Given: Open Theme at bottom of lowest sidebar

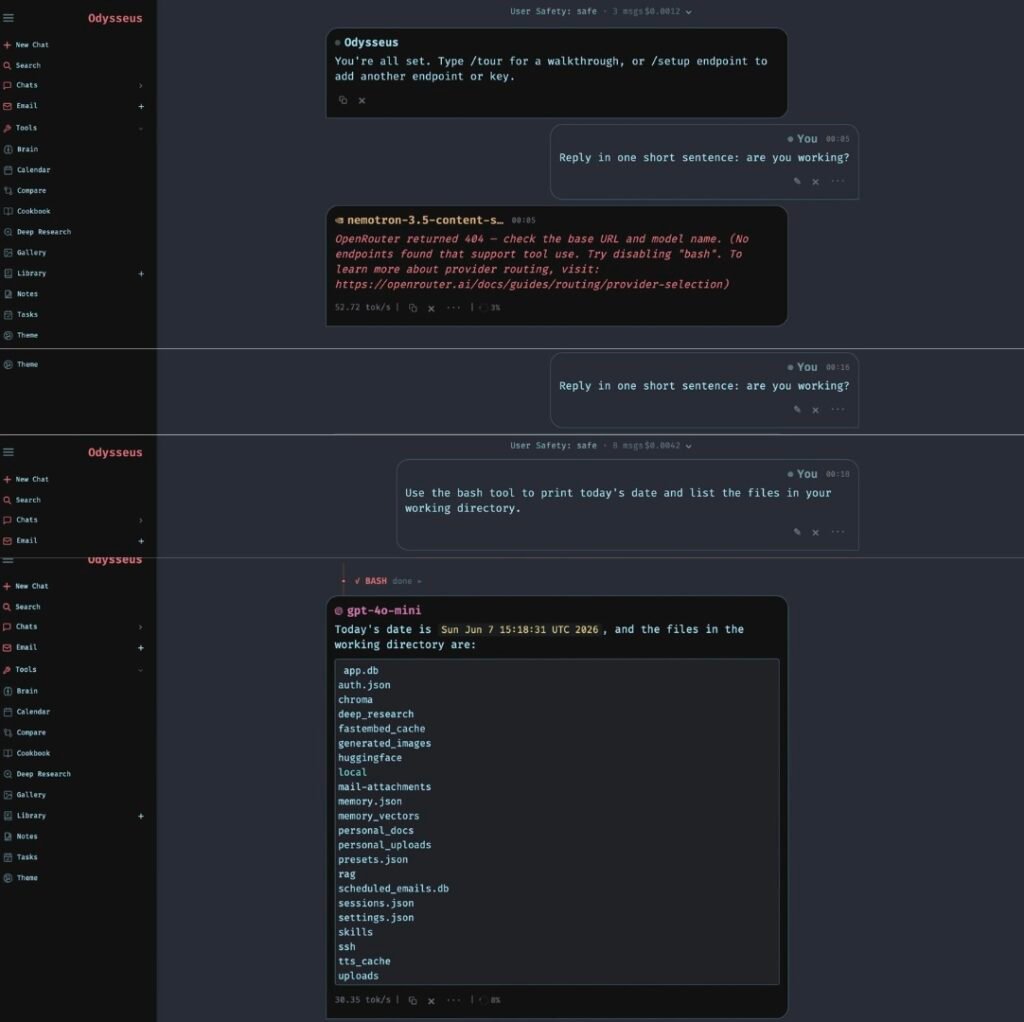Looking at the screenshot, I should (22, 878).
